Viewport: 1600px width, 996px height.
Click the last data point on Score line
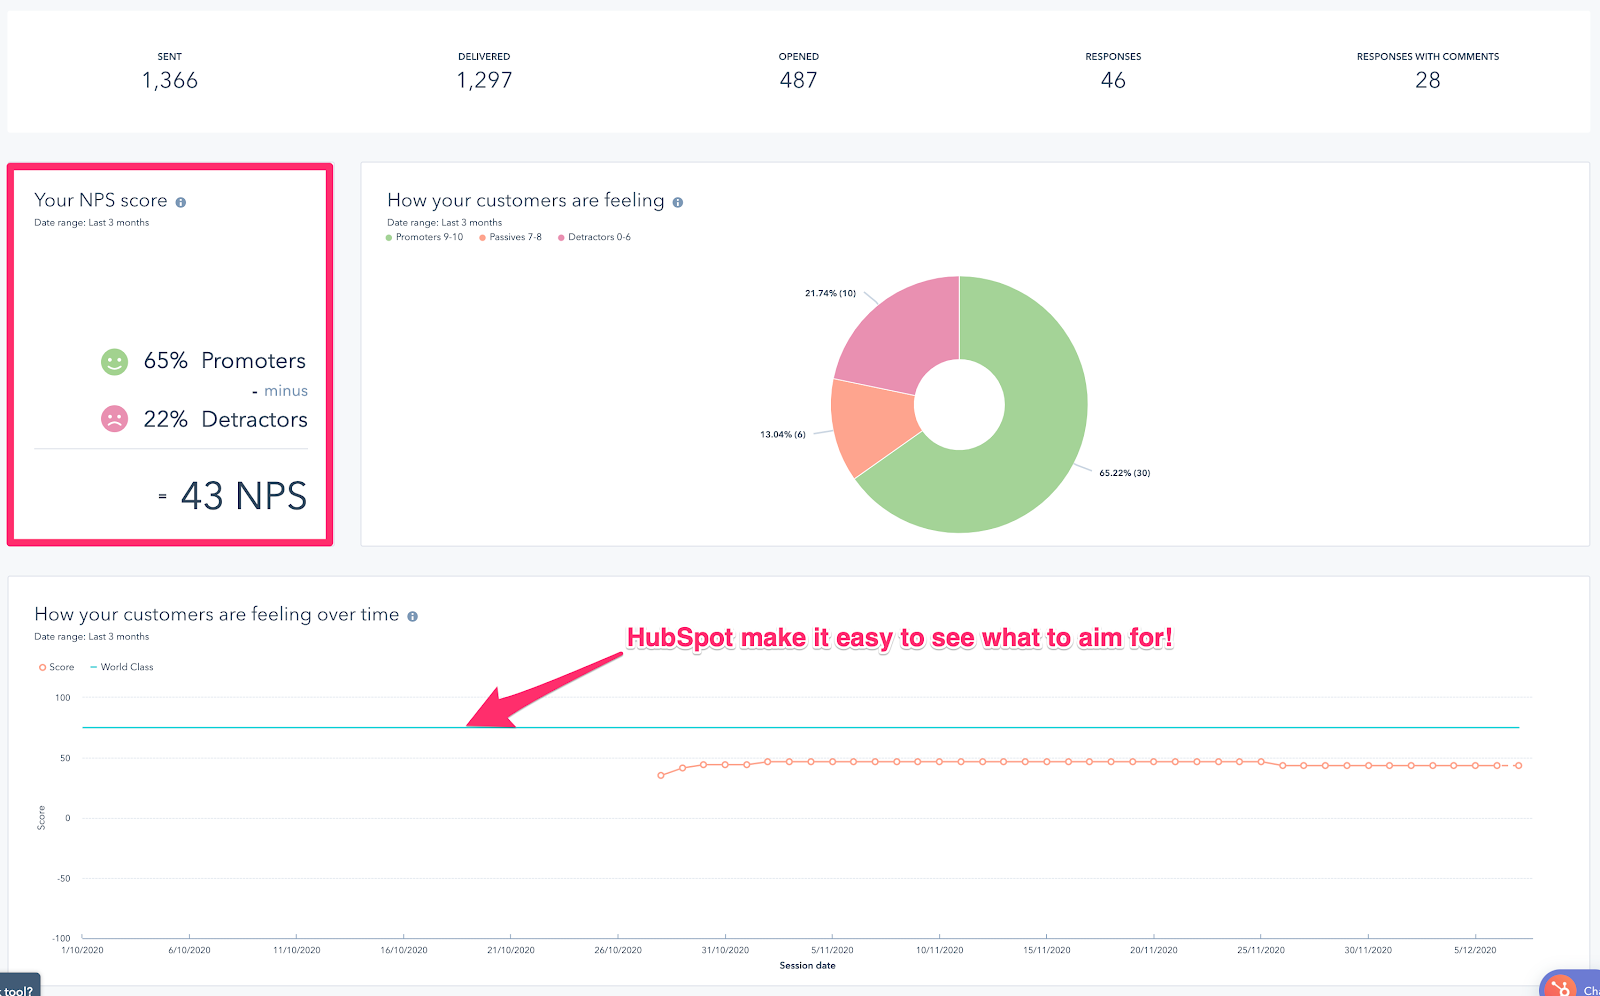pyautogui.click(x=1518, y=765)
